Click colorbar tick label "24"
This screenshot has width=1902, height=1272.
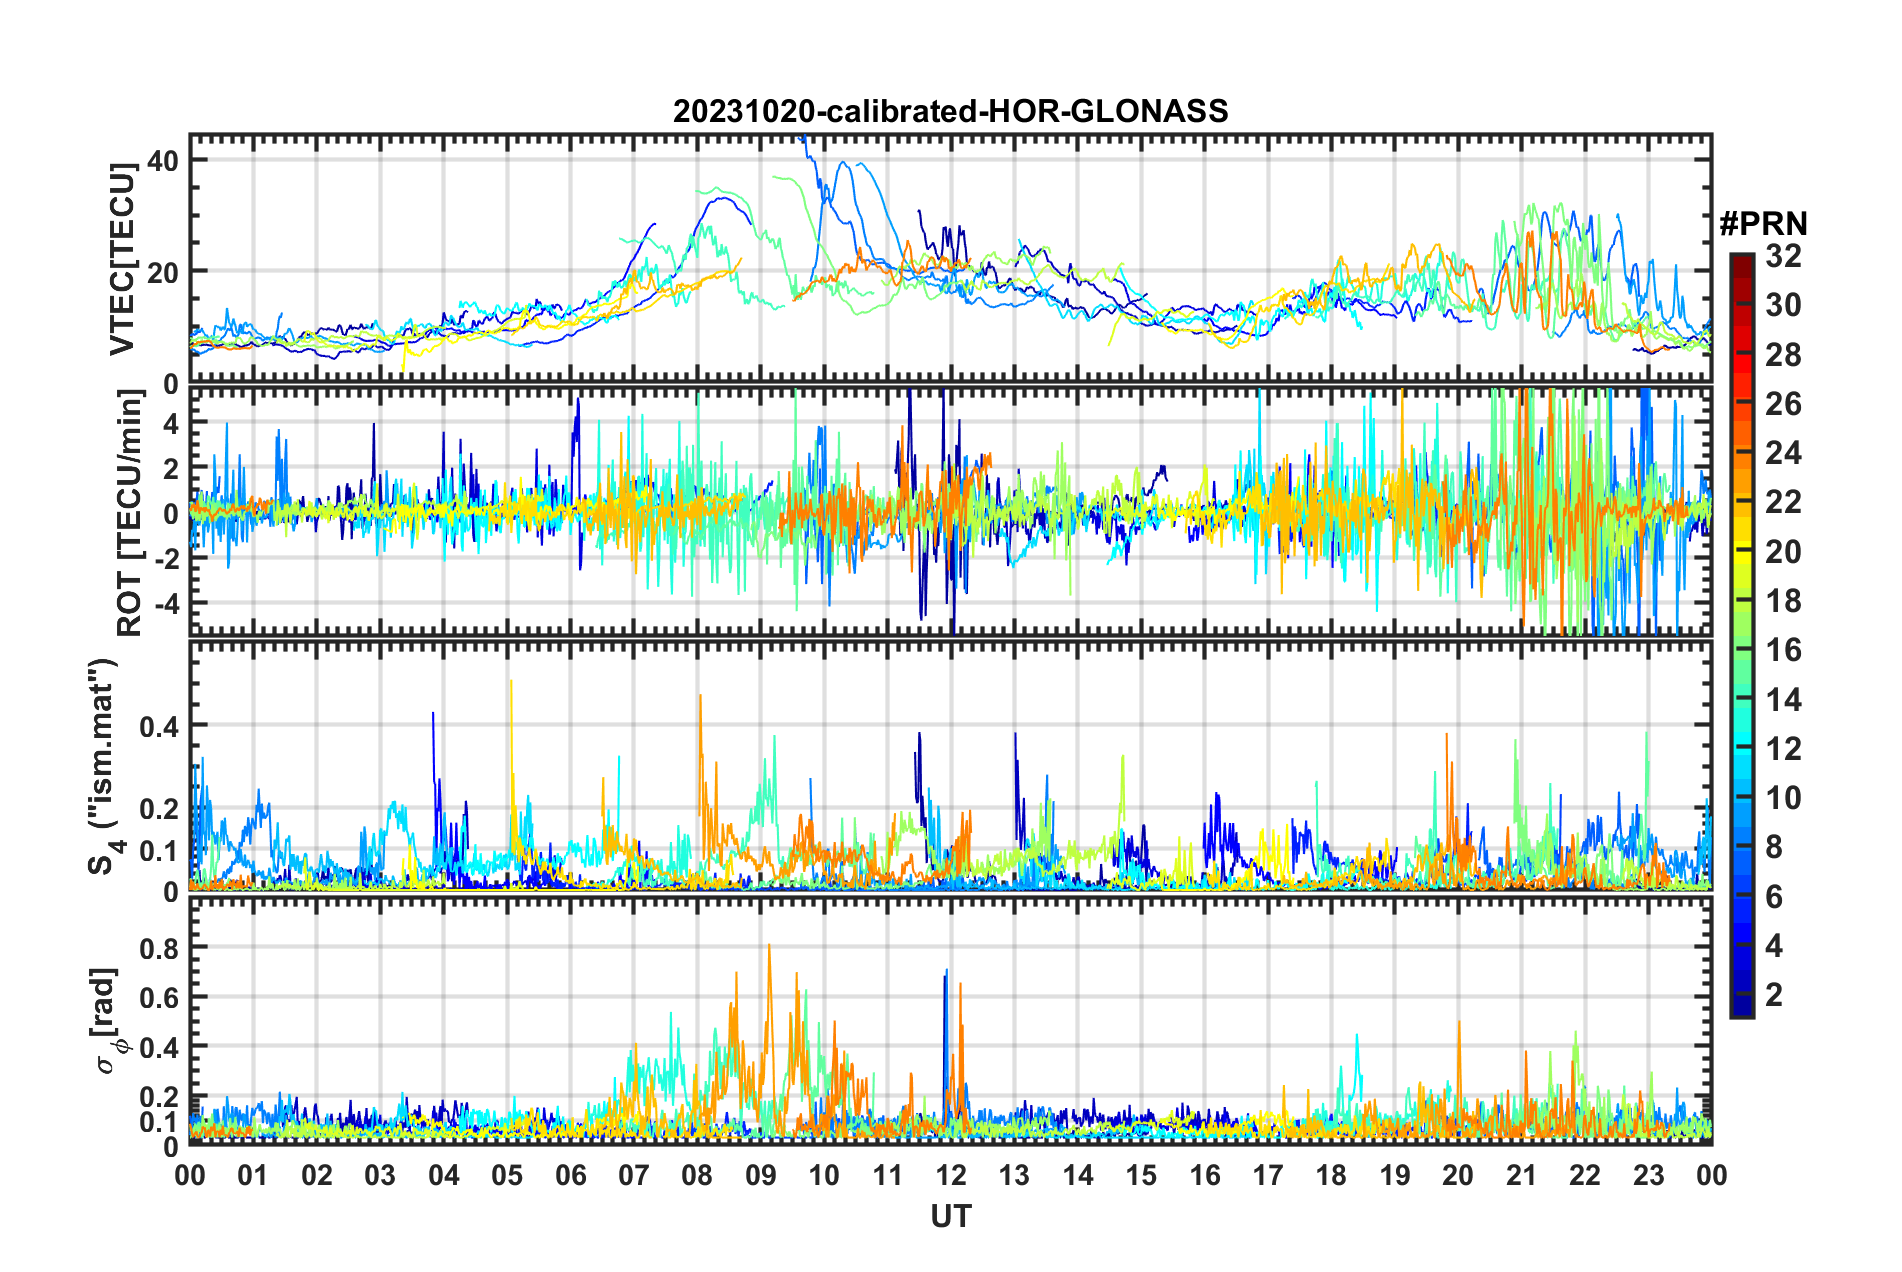pyautogui.click(x=1783, y=453)
